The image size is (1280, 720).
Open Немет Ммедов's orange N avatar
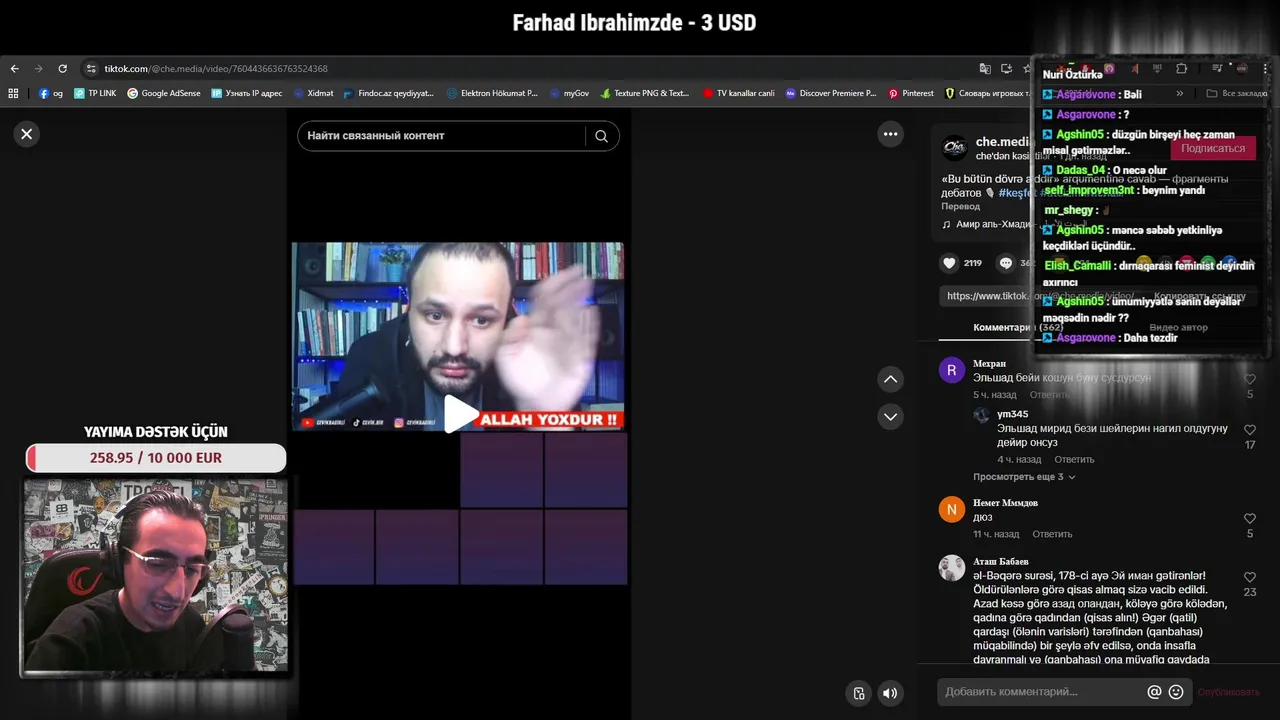(951, 510)
